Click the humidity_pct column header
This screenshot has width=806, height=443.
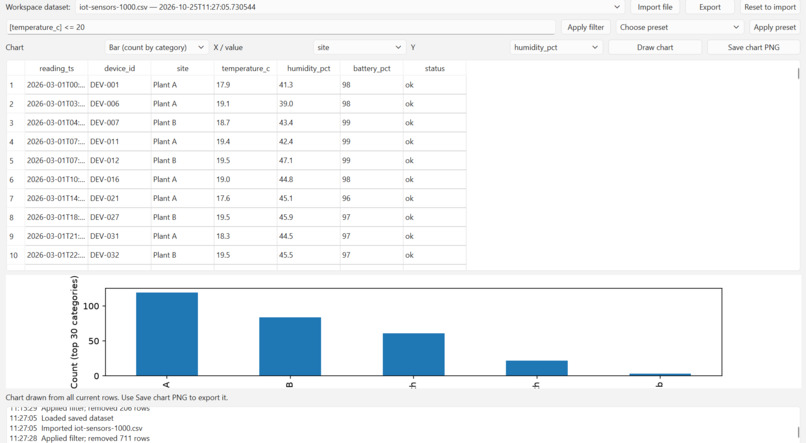coord(308,68)
